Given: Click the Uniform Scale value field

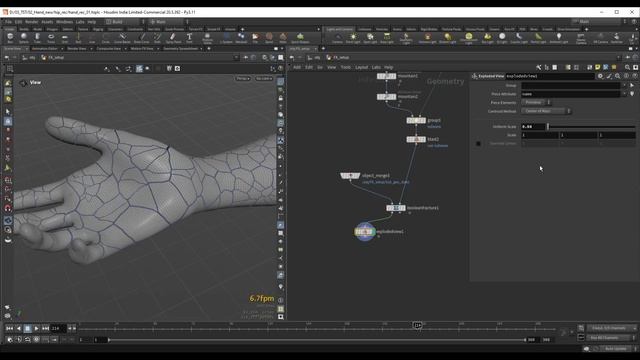Looking at the screenshot, I should coord(533,127).
